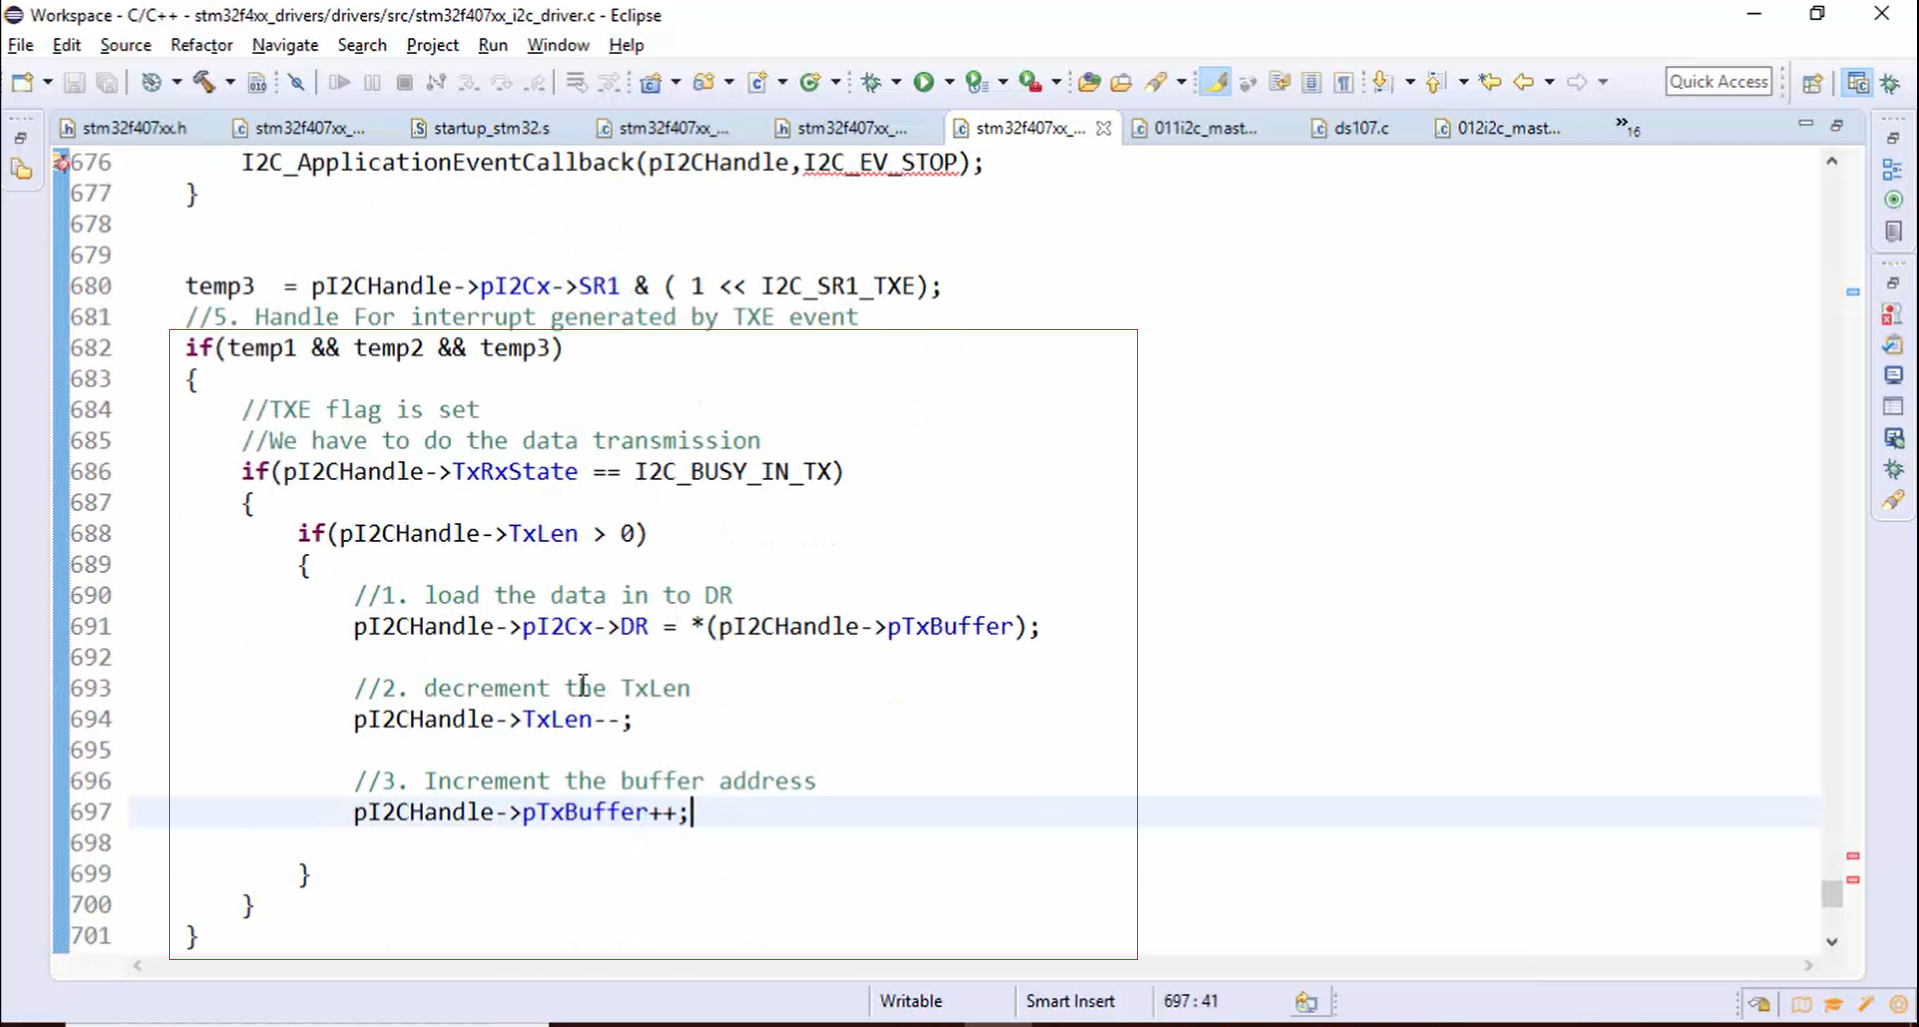Click the Terminate stop icon
The height and width of the screenshot is (1027, 1919).
coord(404,82)
